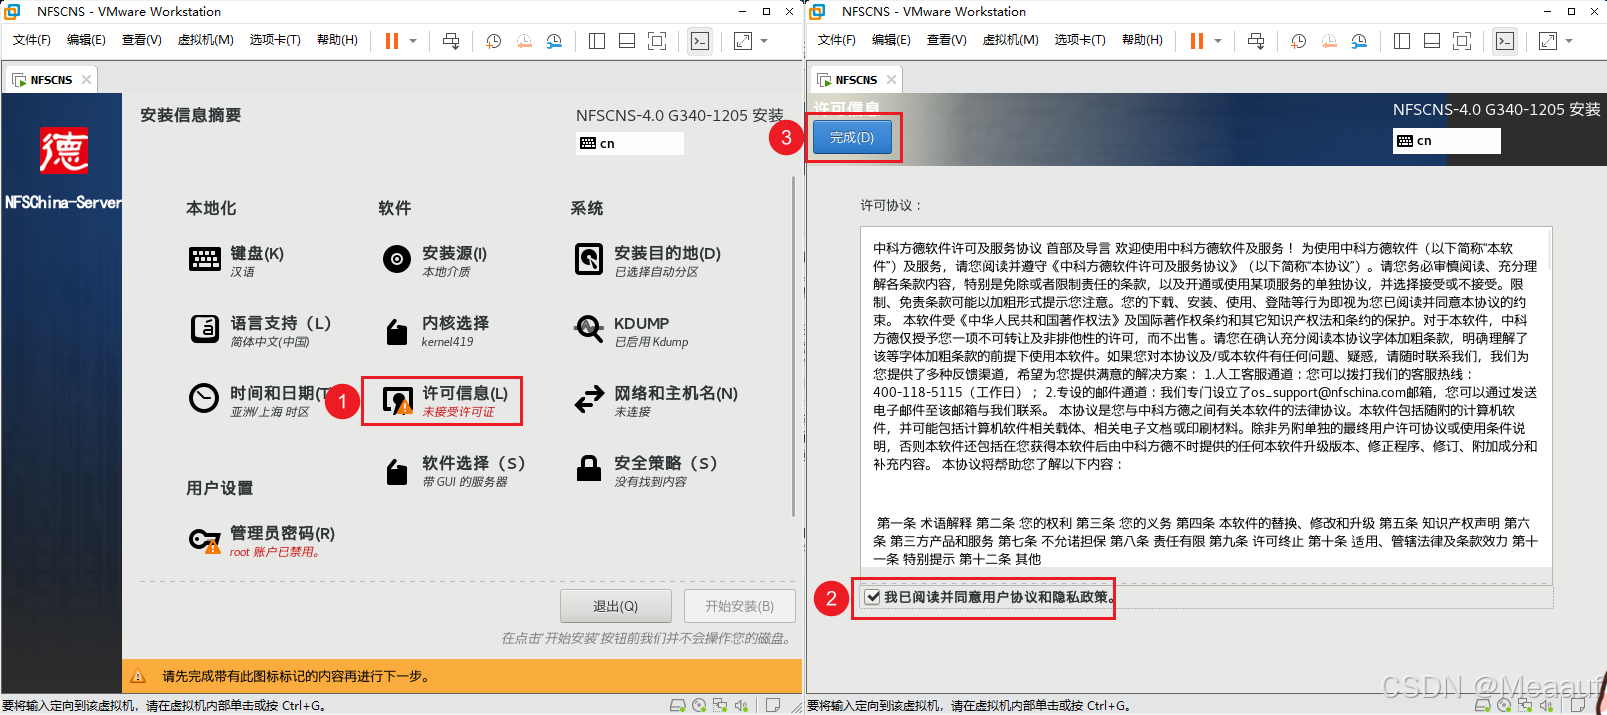Enter full screen in right window toolbar
Image resolution: width=1607 pixels, height=715 pixels.
coord(1462,41)
